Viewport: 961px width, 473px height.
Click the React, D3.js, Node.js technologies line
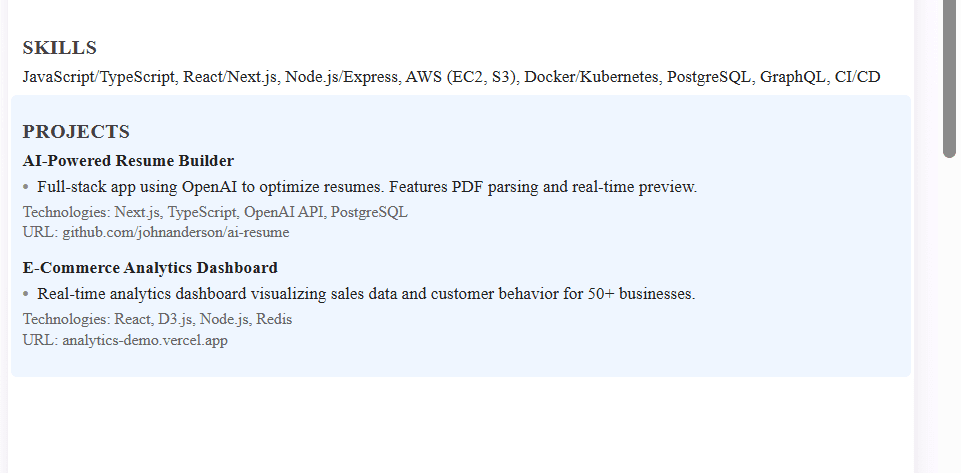coord(158,319)
